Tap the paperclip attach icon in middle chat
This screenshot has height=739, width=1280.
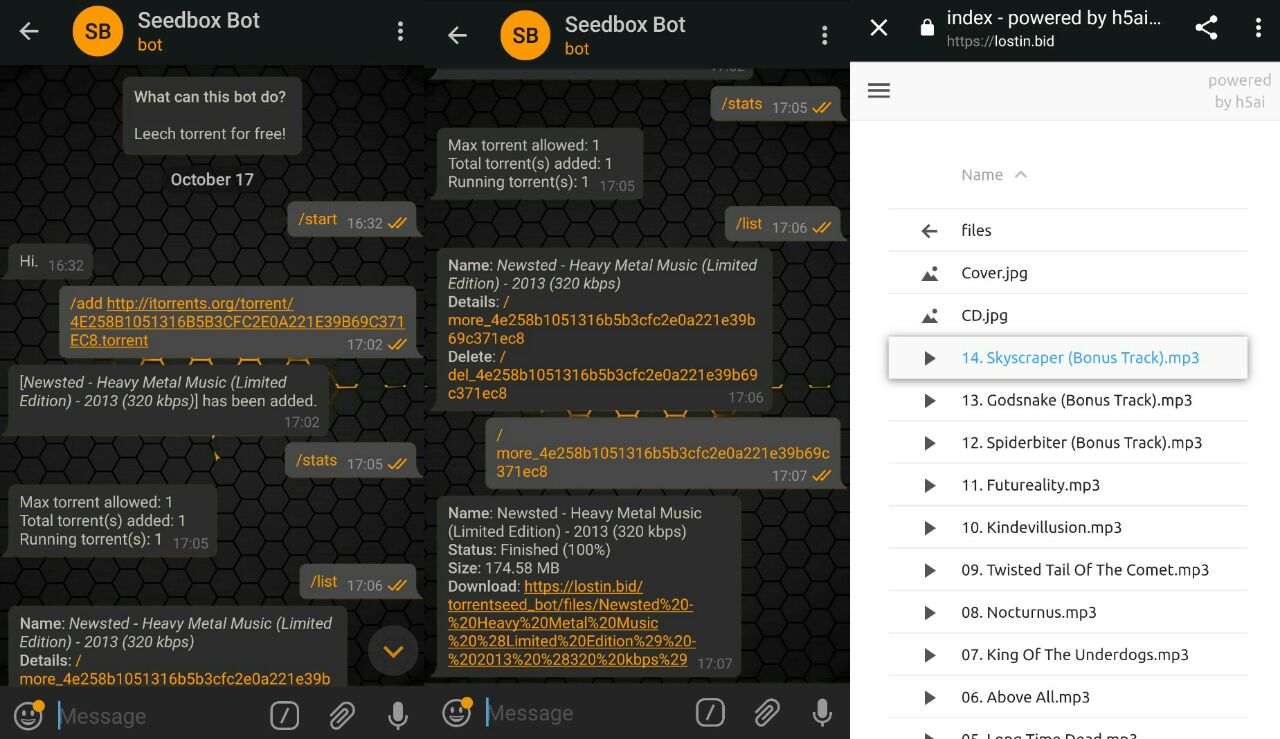[767, 713]
